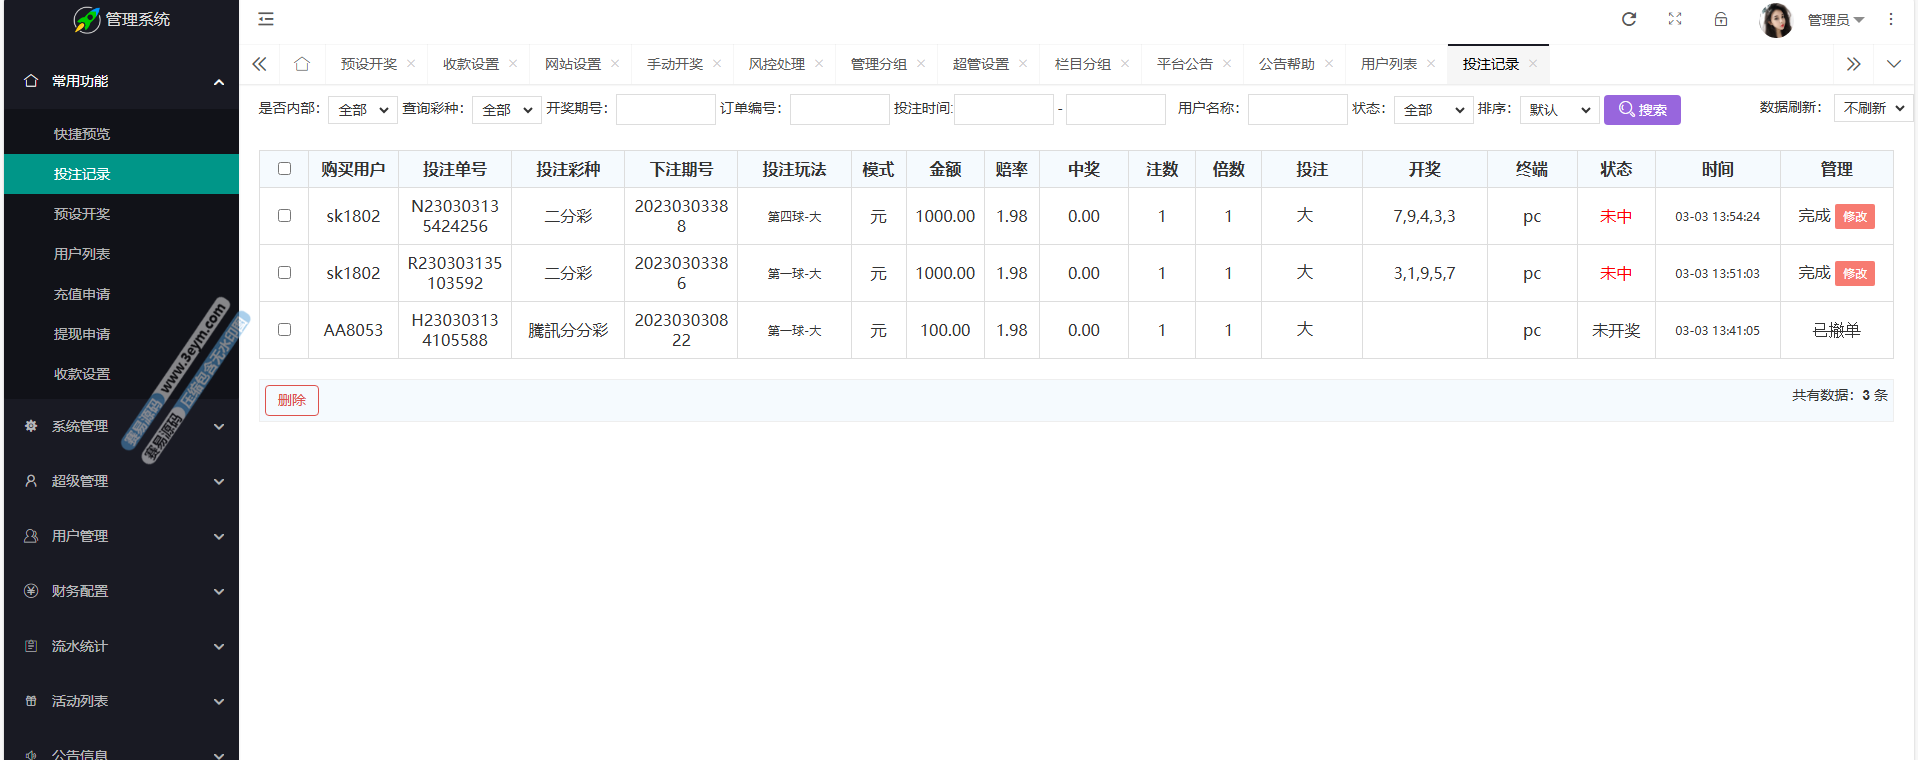
Task: Toggle fullscreen mode icon
Action: click(x=1674, y=19)
